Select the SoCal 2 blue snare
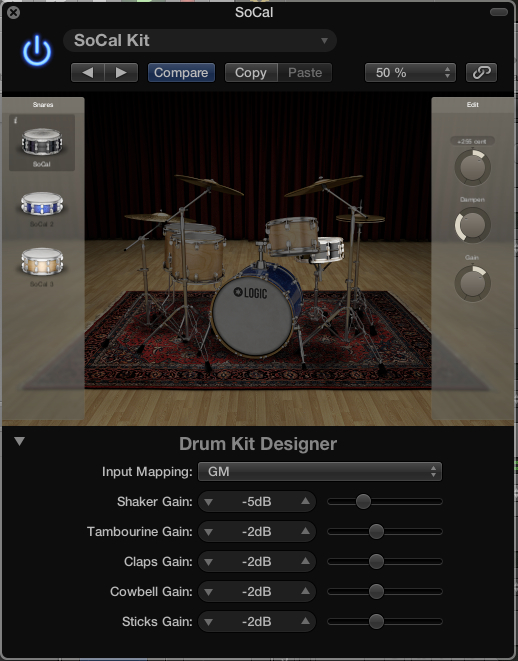 42,204
